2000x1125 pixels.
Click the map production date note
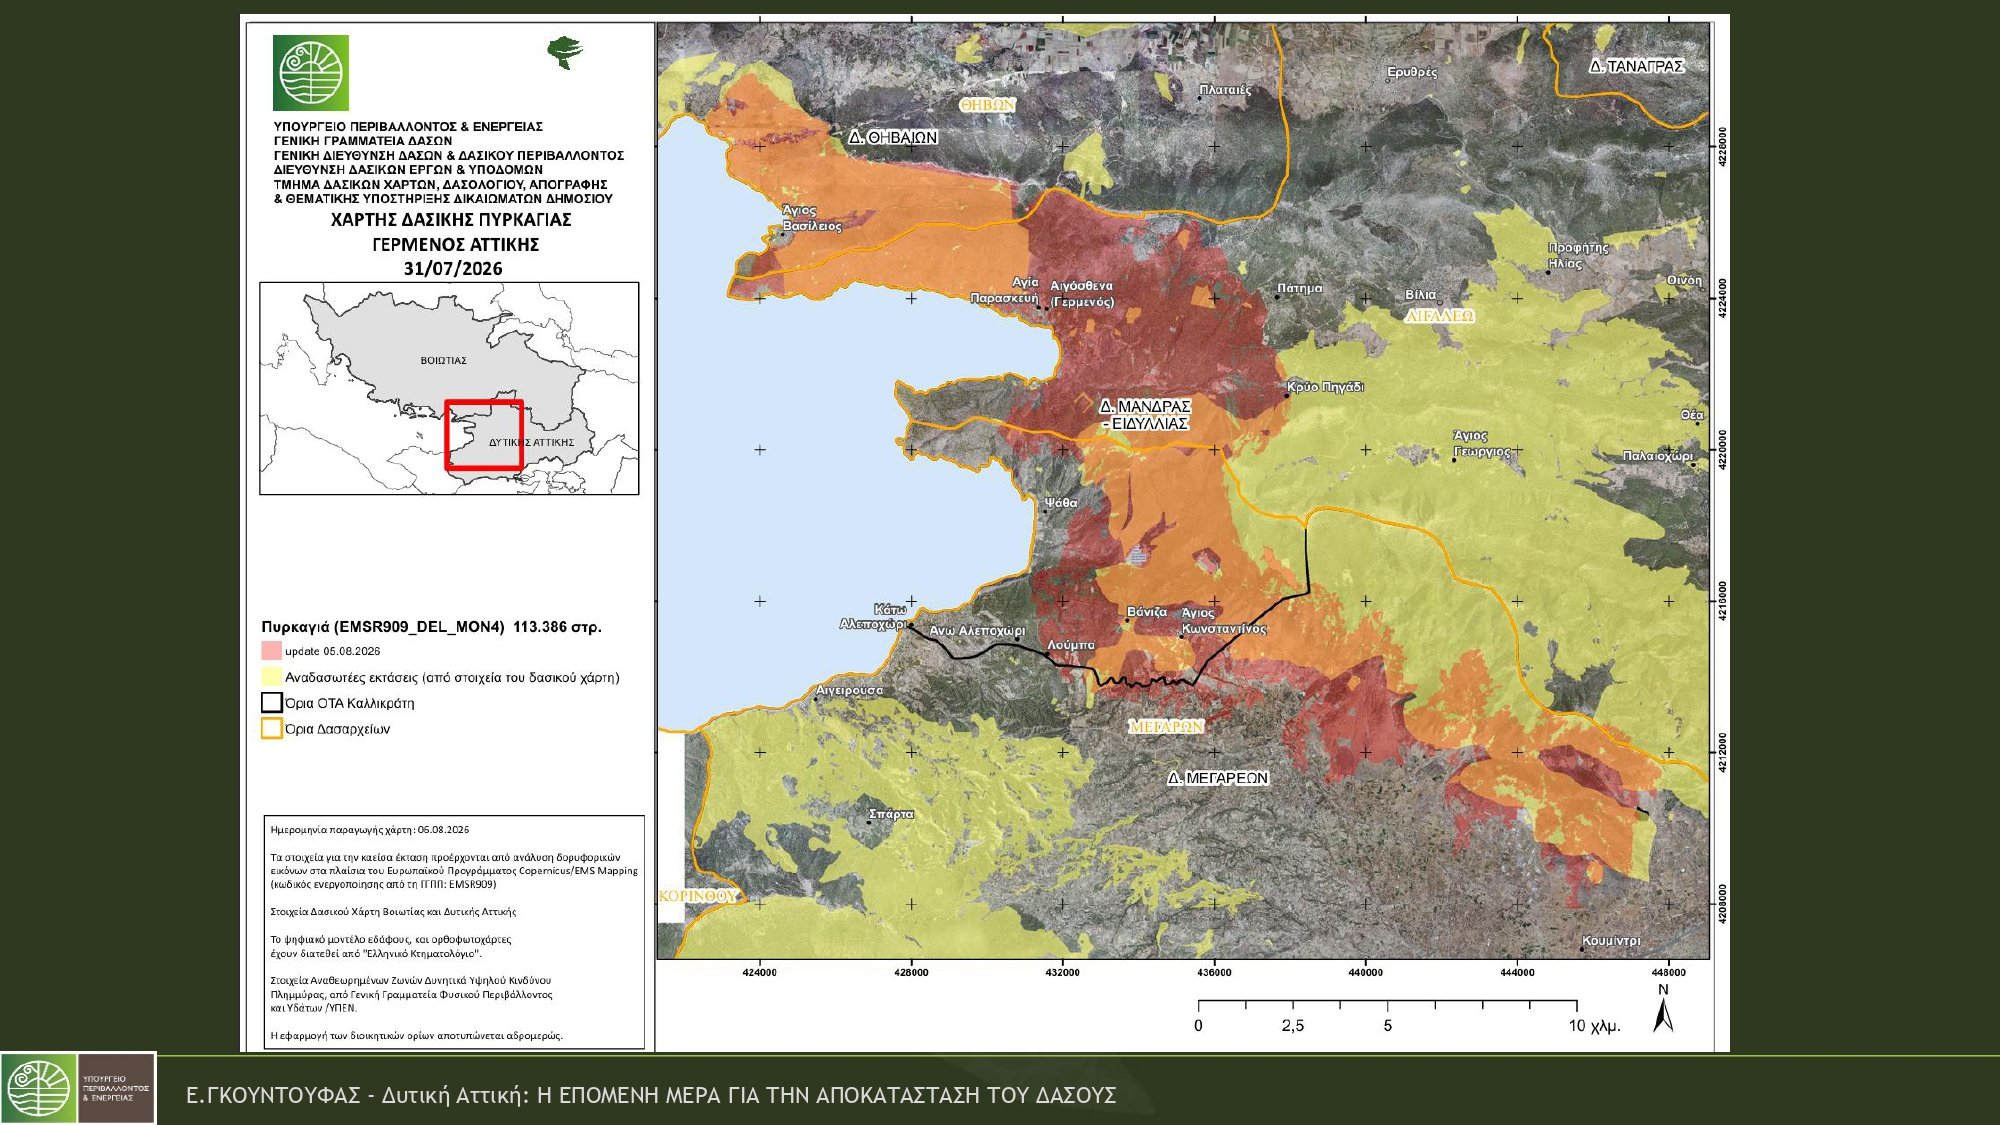pos(370,830)
